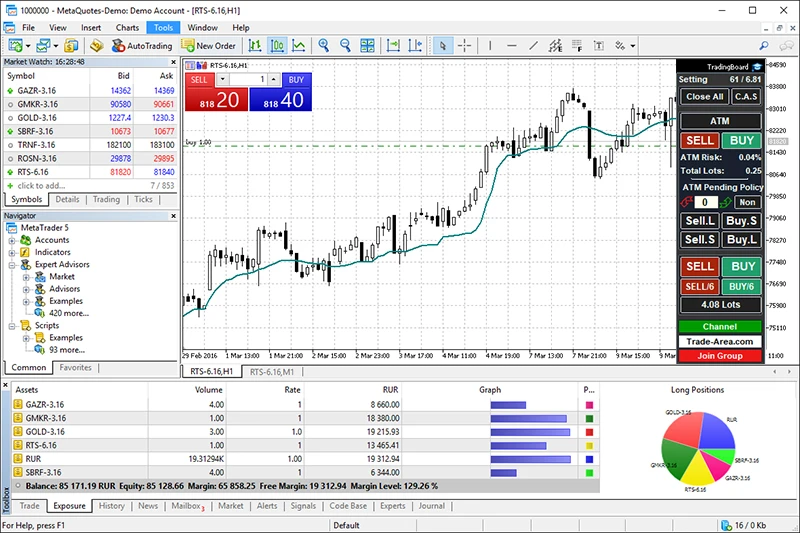Tile chart windows using the toolbar icon

[367, 46]
